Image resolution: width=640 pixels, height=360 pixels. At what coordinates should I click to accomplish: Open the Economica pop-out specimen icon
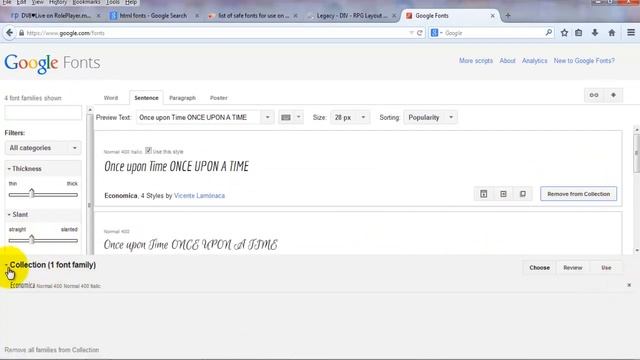point(523,194)
